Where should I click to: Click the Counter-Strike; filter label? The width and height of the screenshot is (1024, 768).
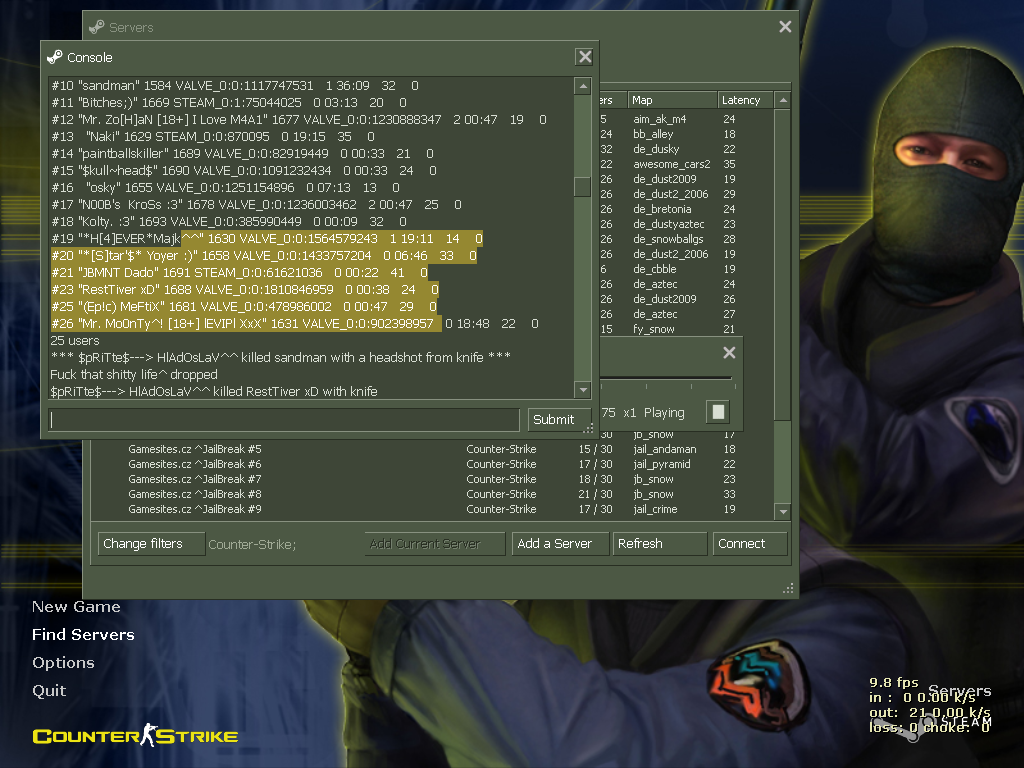click(252, 545)
